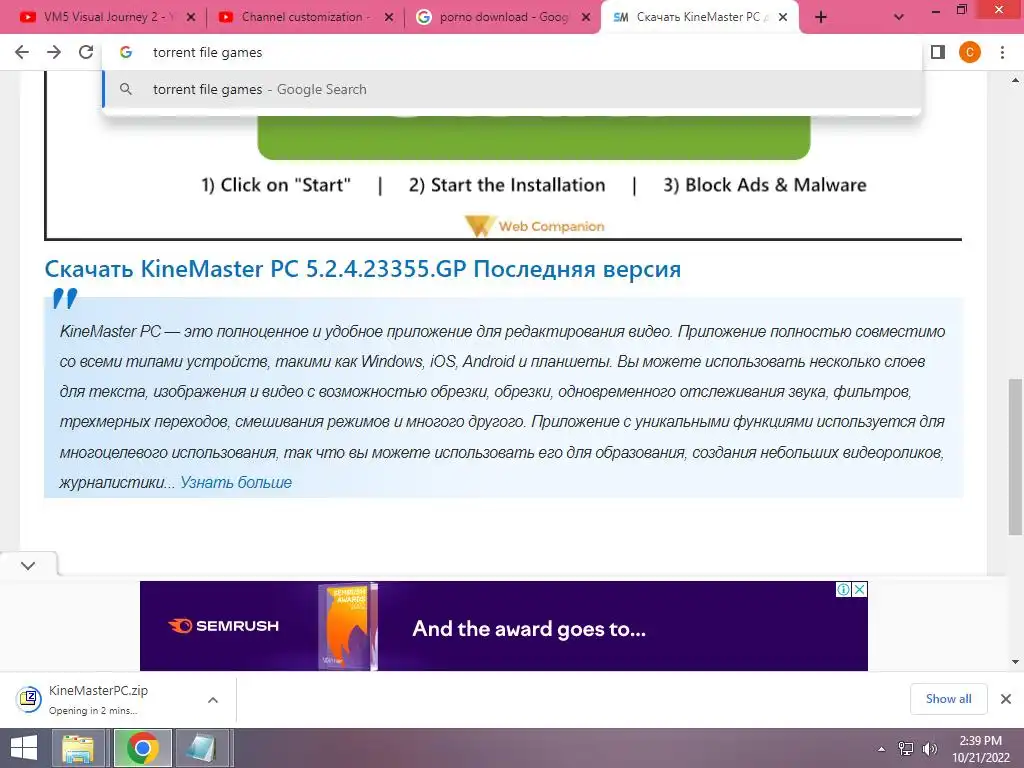Close the VM5 Visual Journey tab

pos(191,18)
